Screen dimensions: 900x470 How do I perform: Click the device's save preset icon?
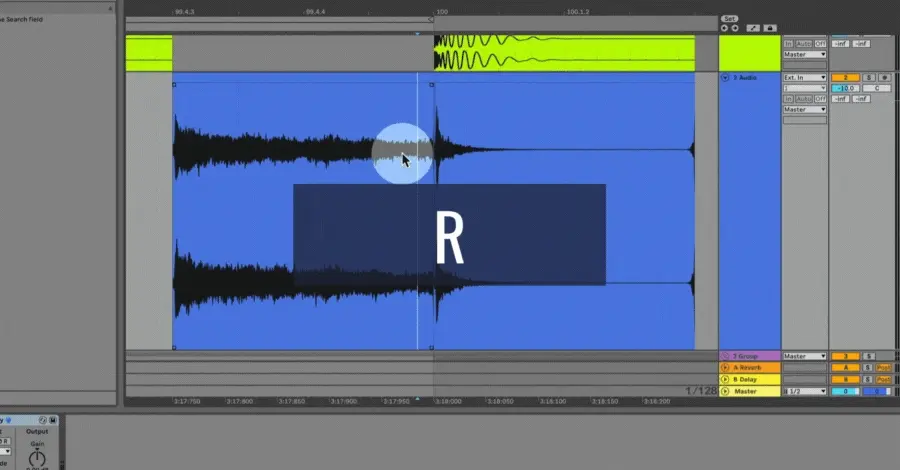[x=53, y=420]
